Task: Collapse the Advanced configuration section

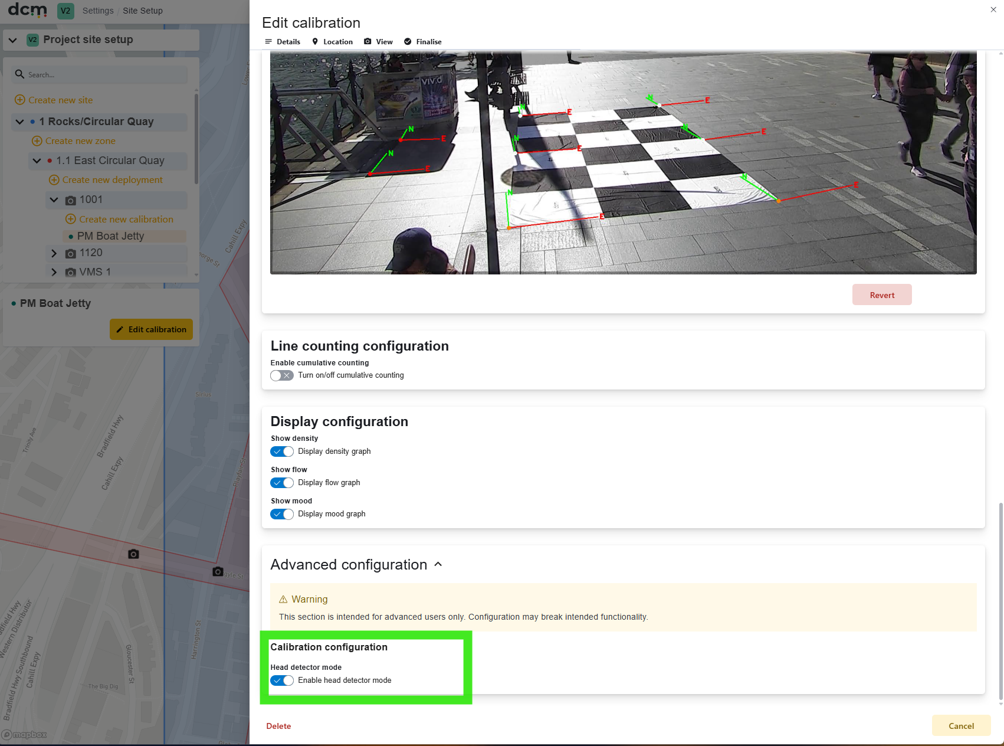Action: pyautogui.click(x=438, y=564)
